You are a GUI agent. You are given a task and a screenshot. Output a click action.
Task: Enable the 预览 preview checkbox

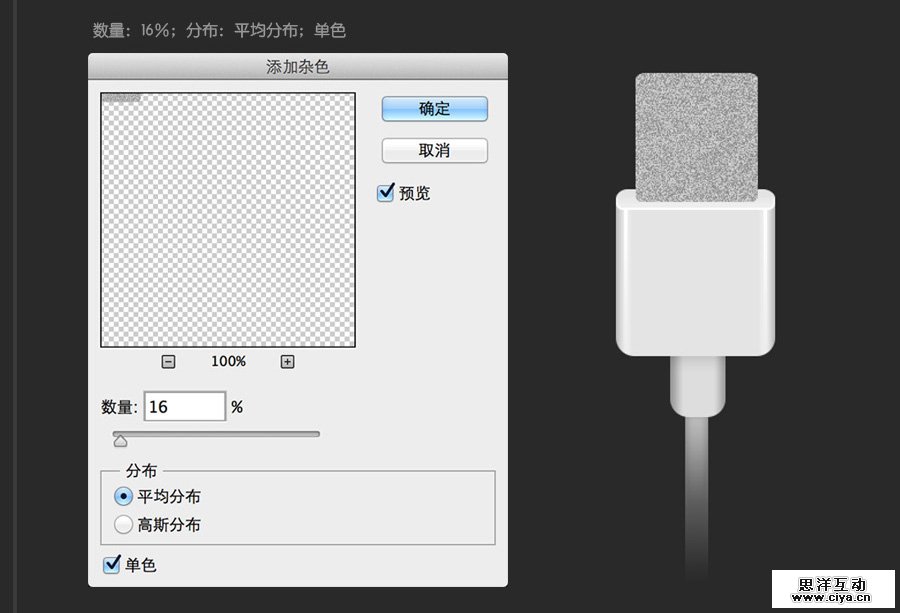(384, 193)
